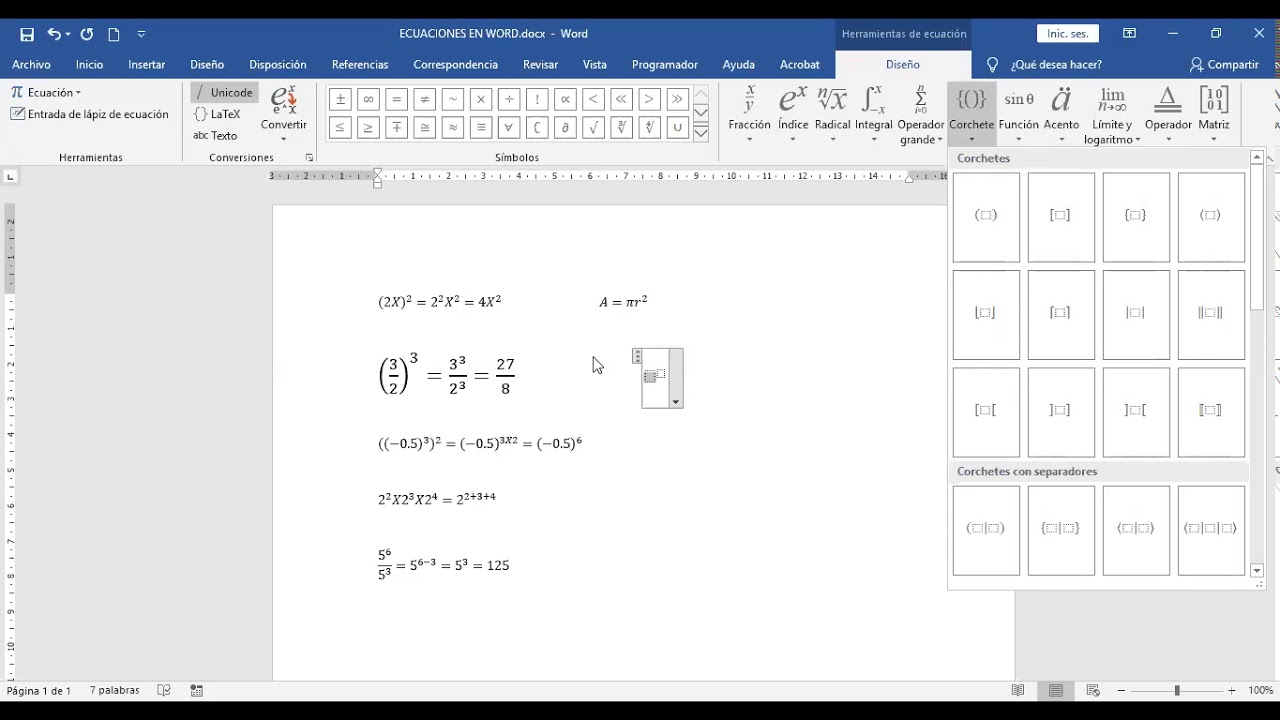Click the Inic. ses. sign-in button

[x=1068, y=34]
